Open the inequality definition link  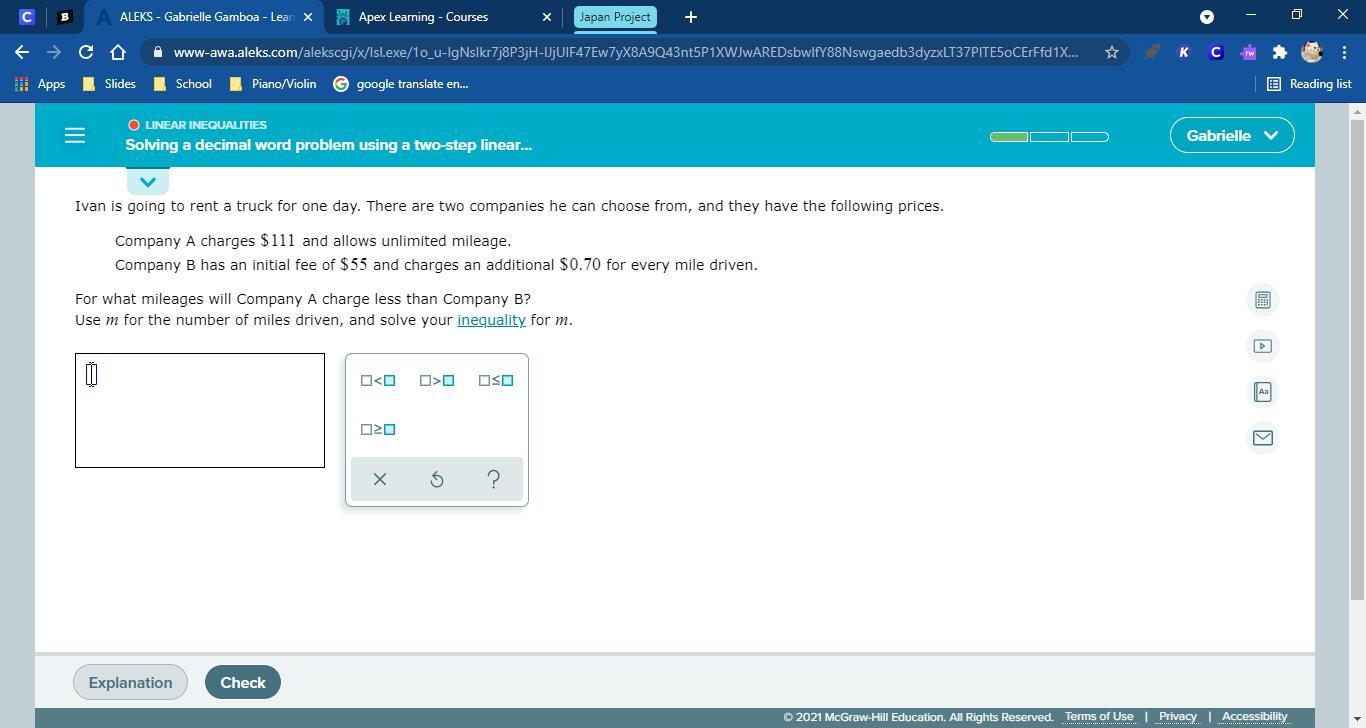pos(491,320)
